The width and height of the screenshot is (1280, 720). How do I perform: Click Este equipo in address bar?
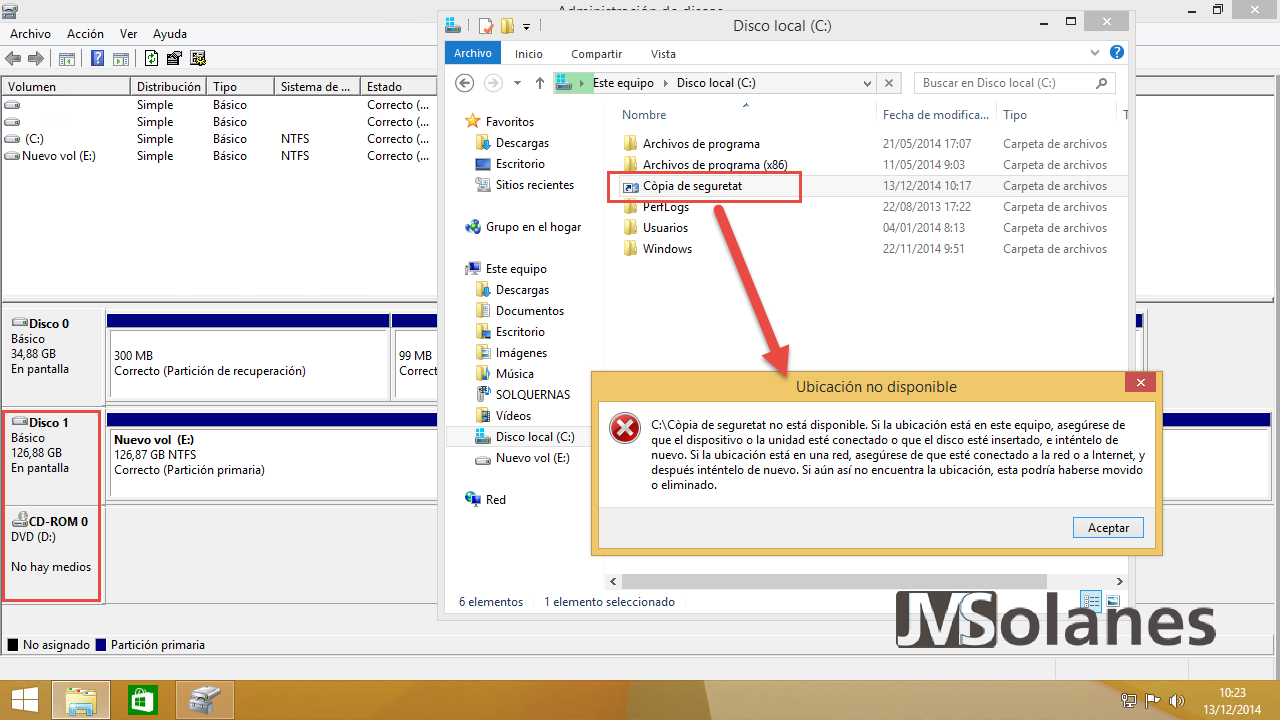(623, 83)
